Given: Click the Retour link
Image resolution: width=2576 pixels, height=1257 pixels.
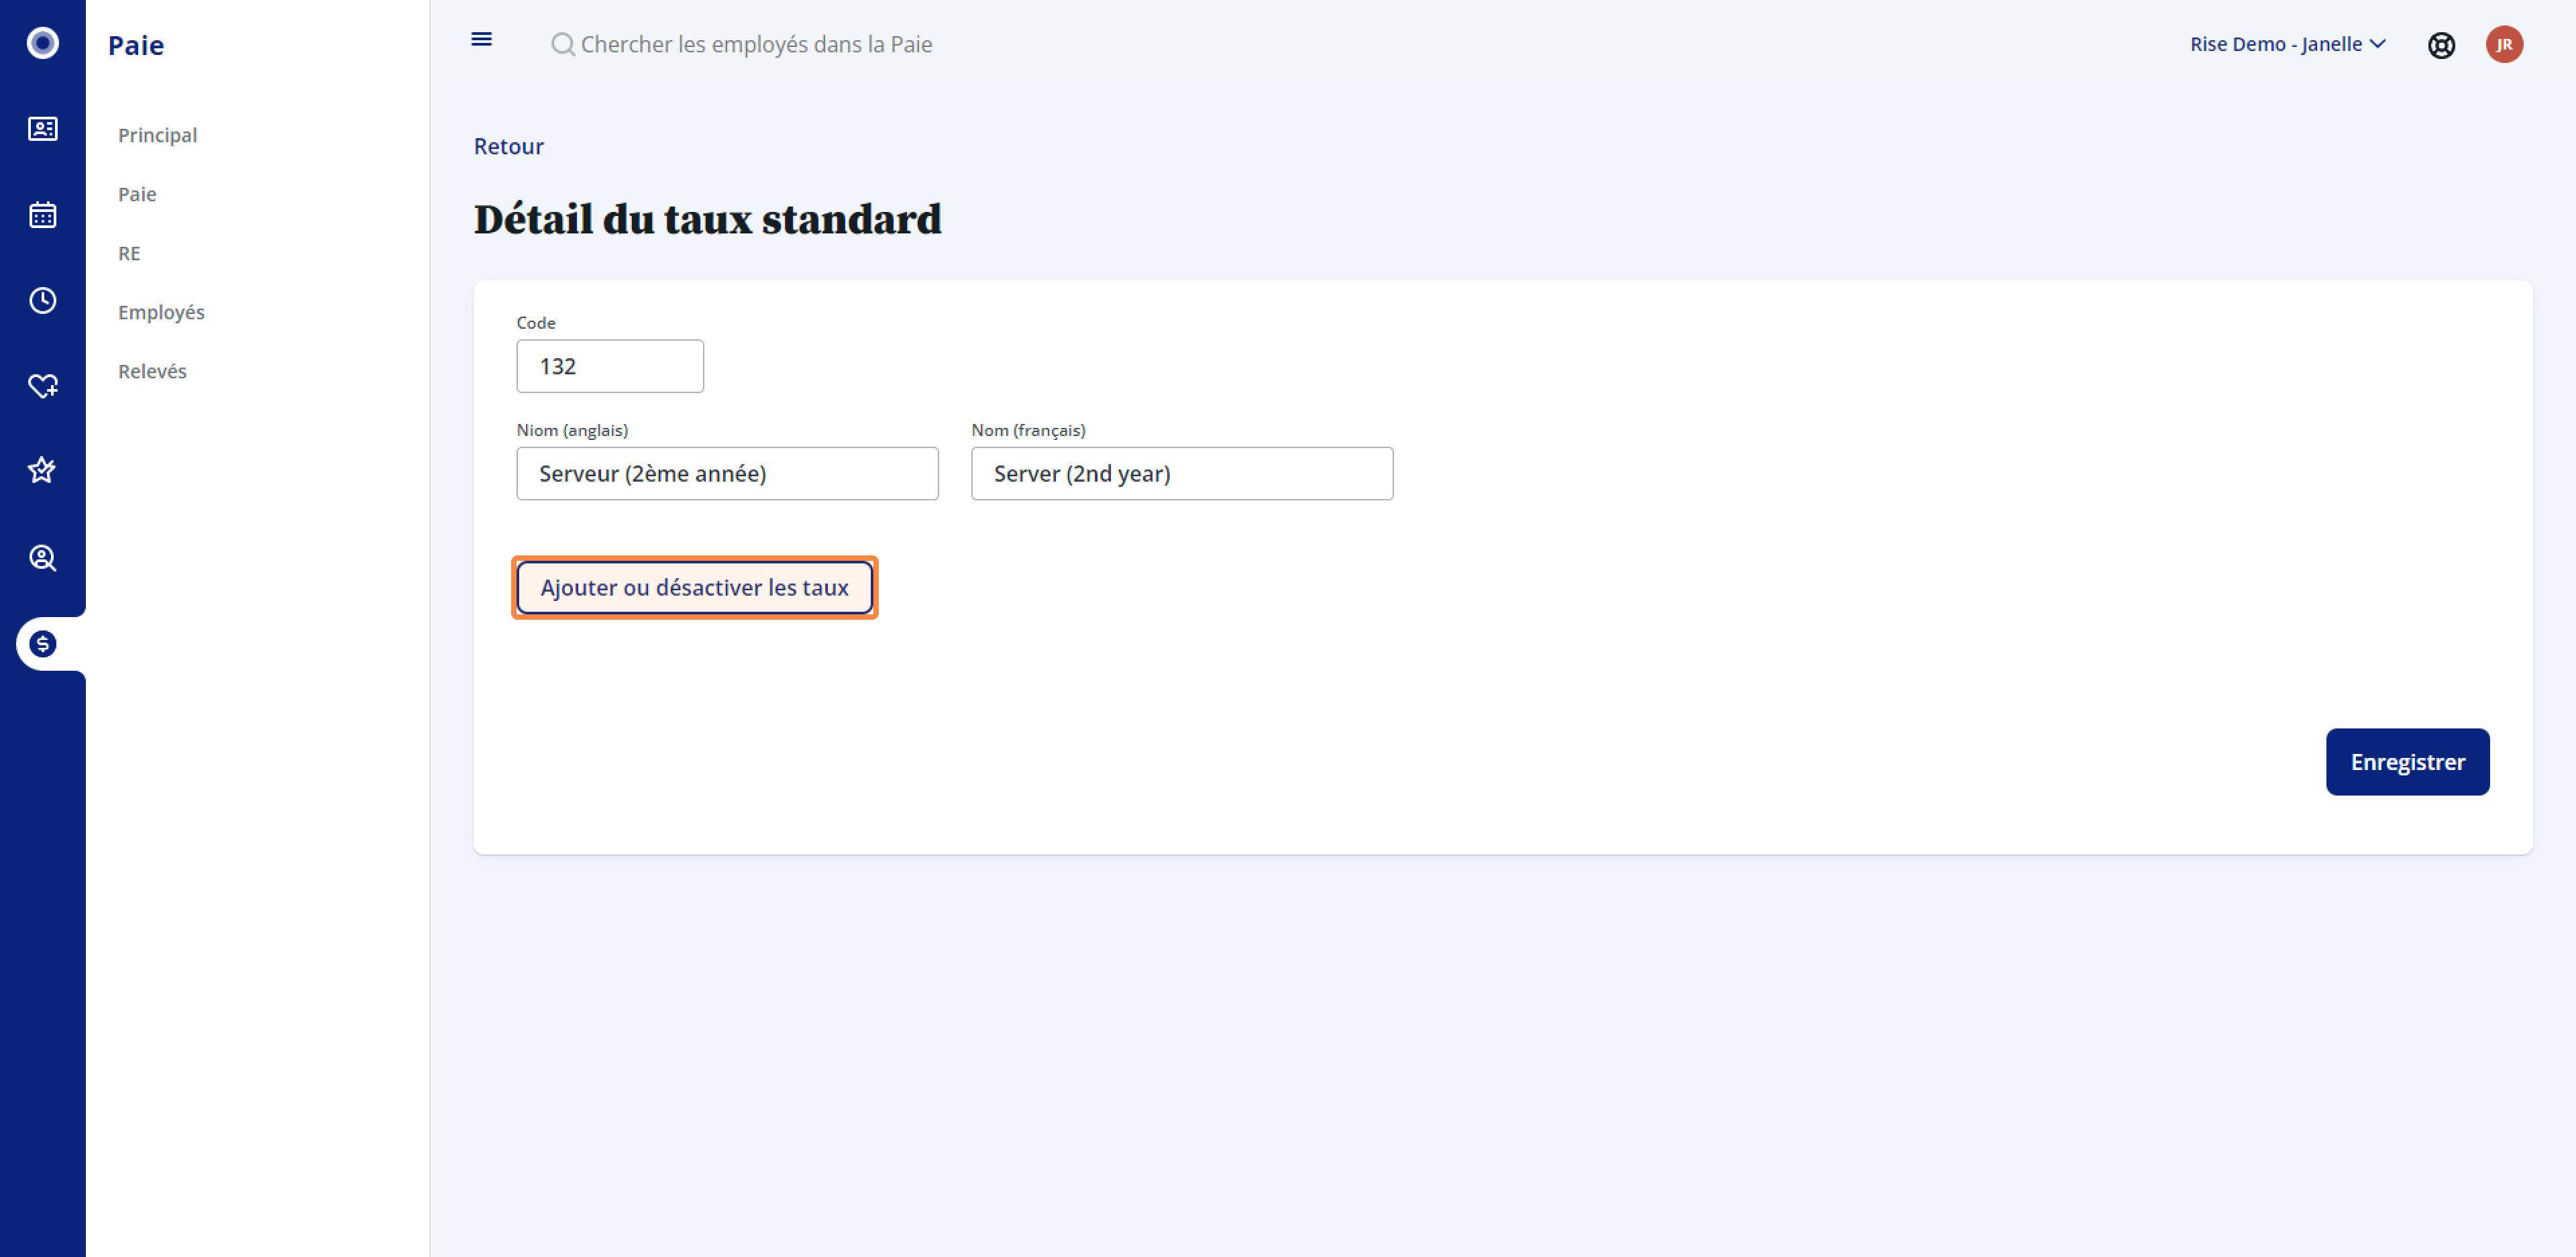Looking at the screenshot, I should pyautogui.click(x=508, y=146).
